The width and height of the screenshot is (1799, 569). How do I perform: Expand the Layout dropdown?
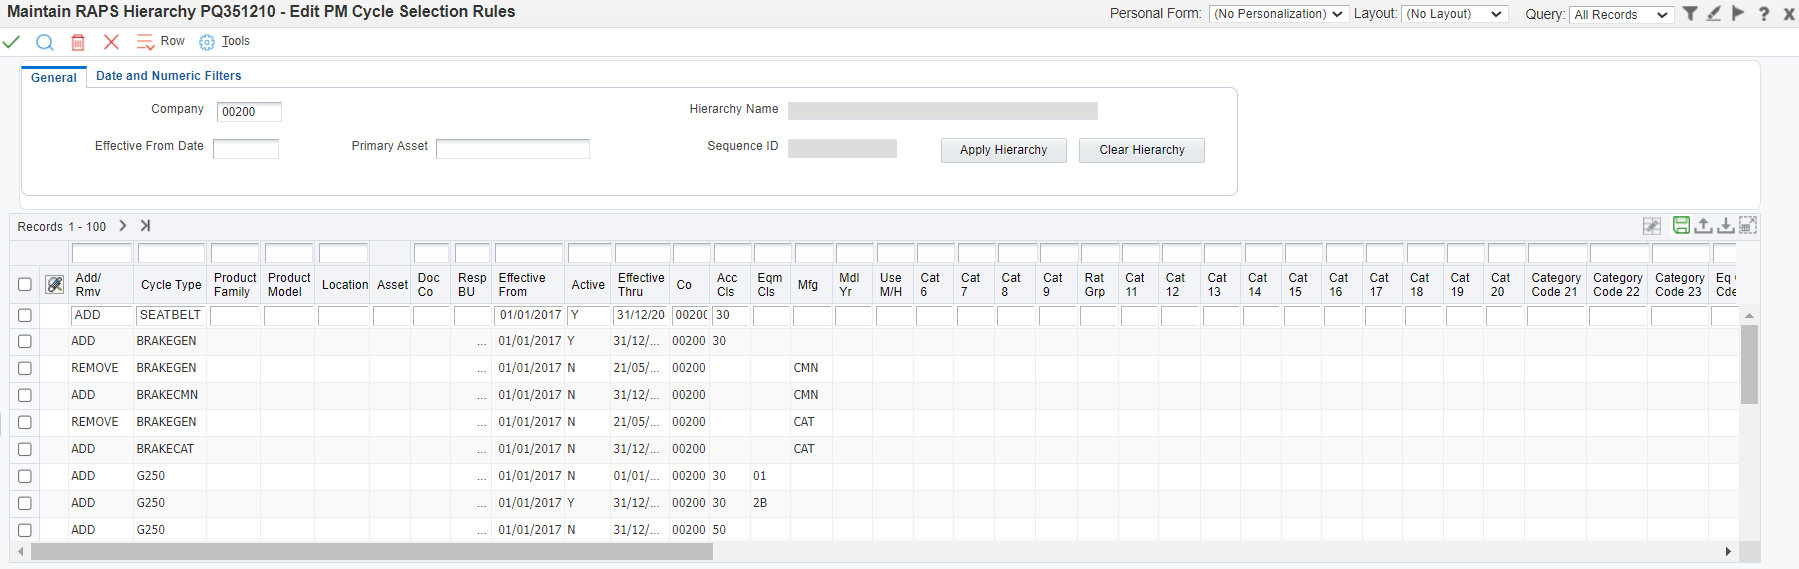click(x=1455, y=14)
